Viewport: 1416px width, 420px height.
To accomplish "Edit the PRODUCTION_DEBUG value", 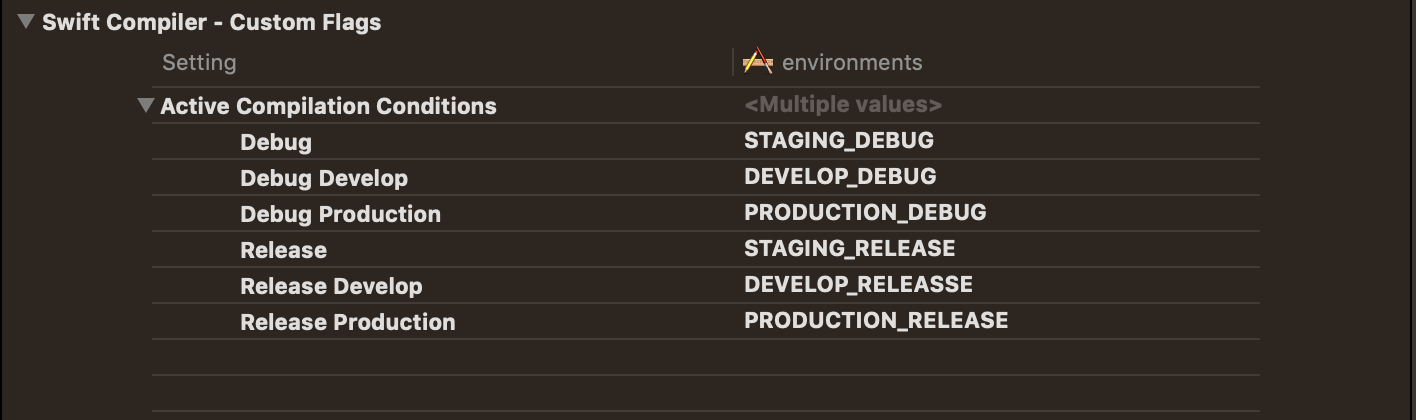I will (x=865, y=213).
